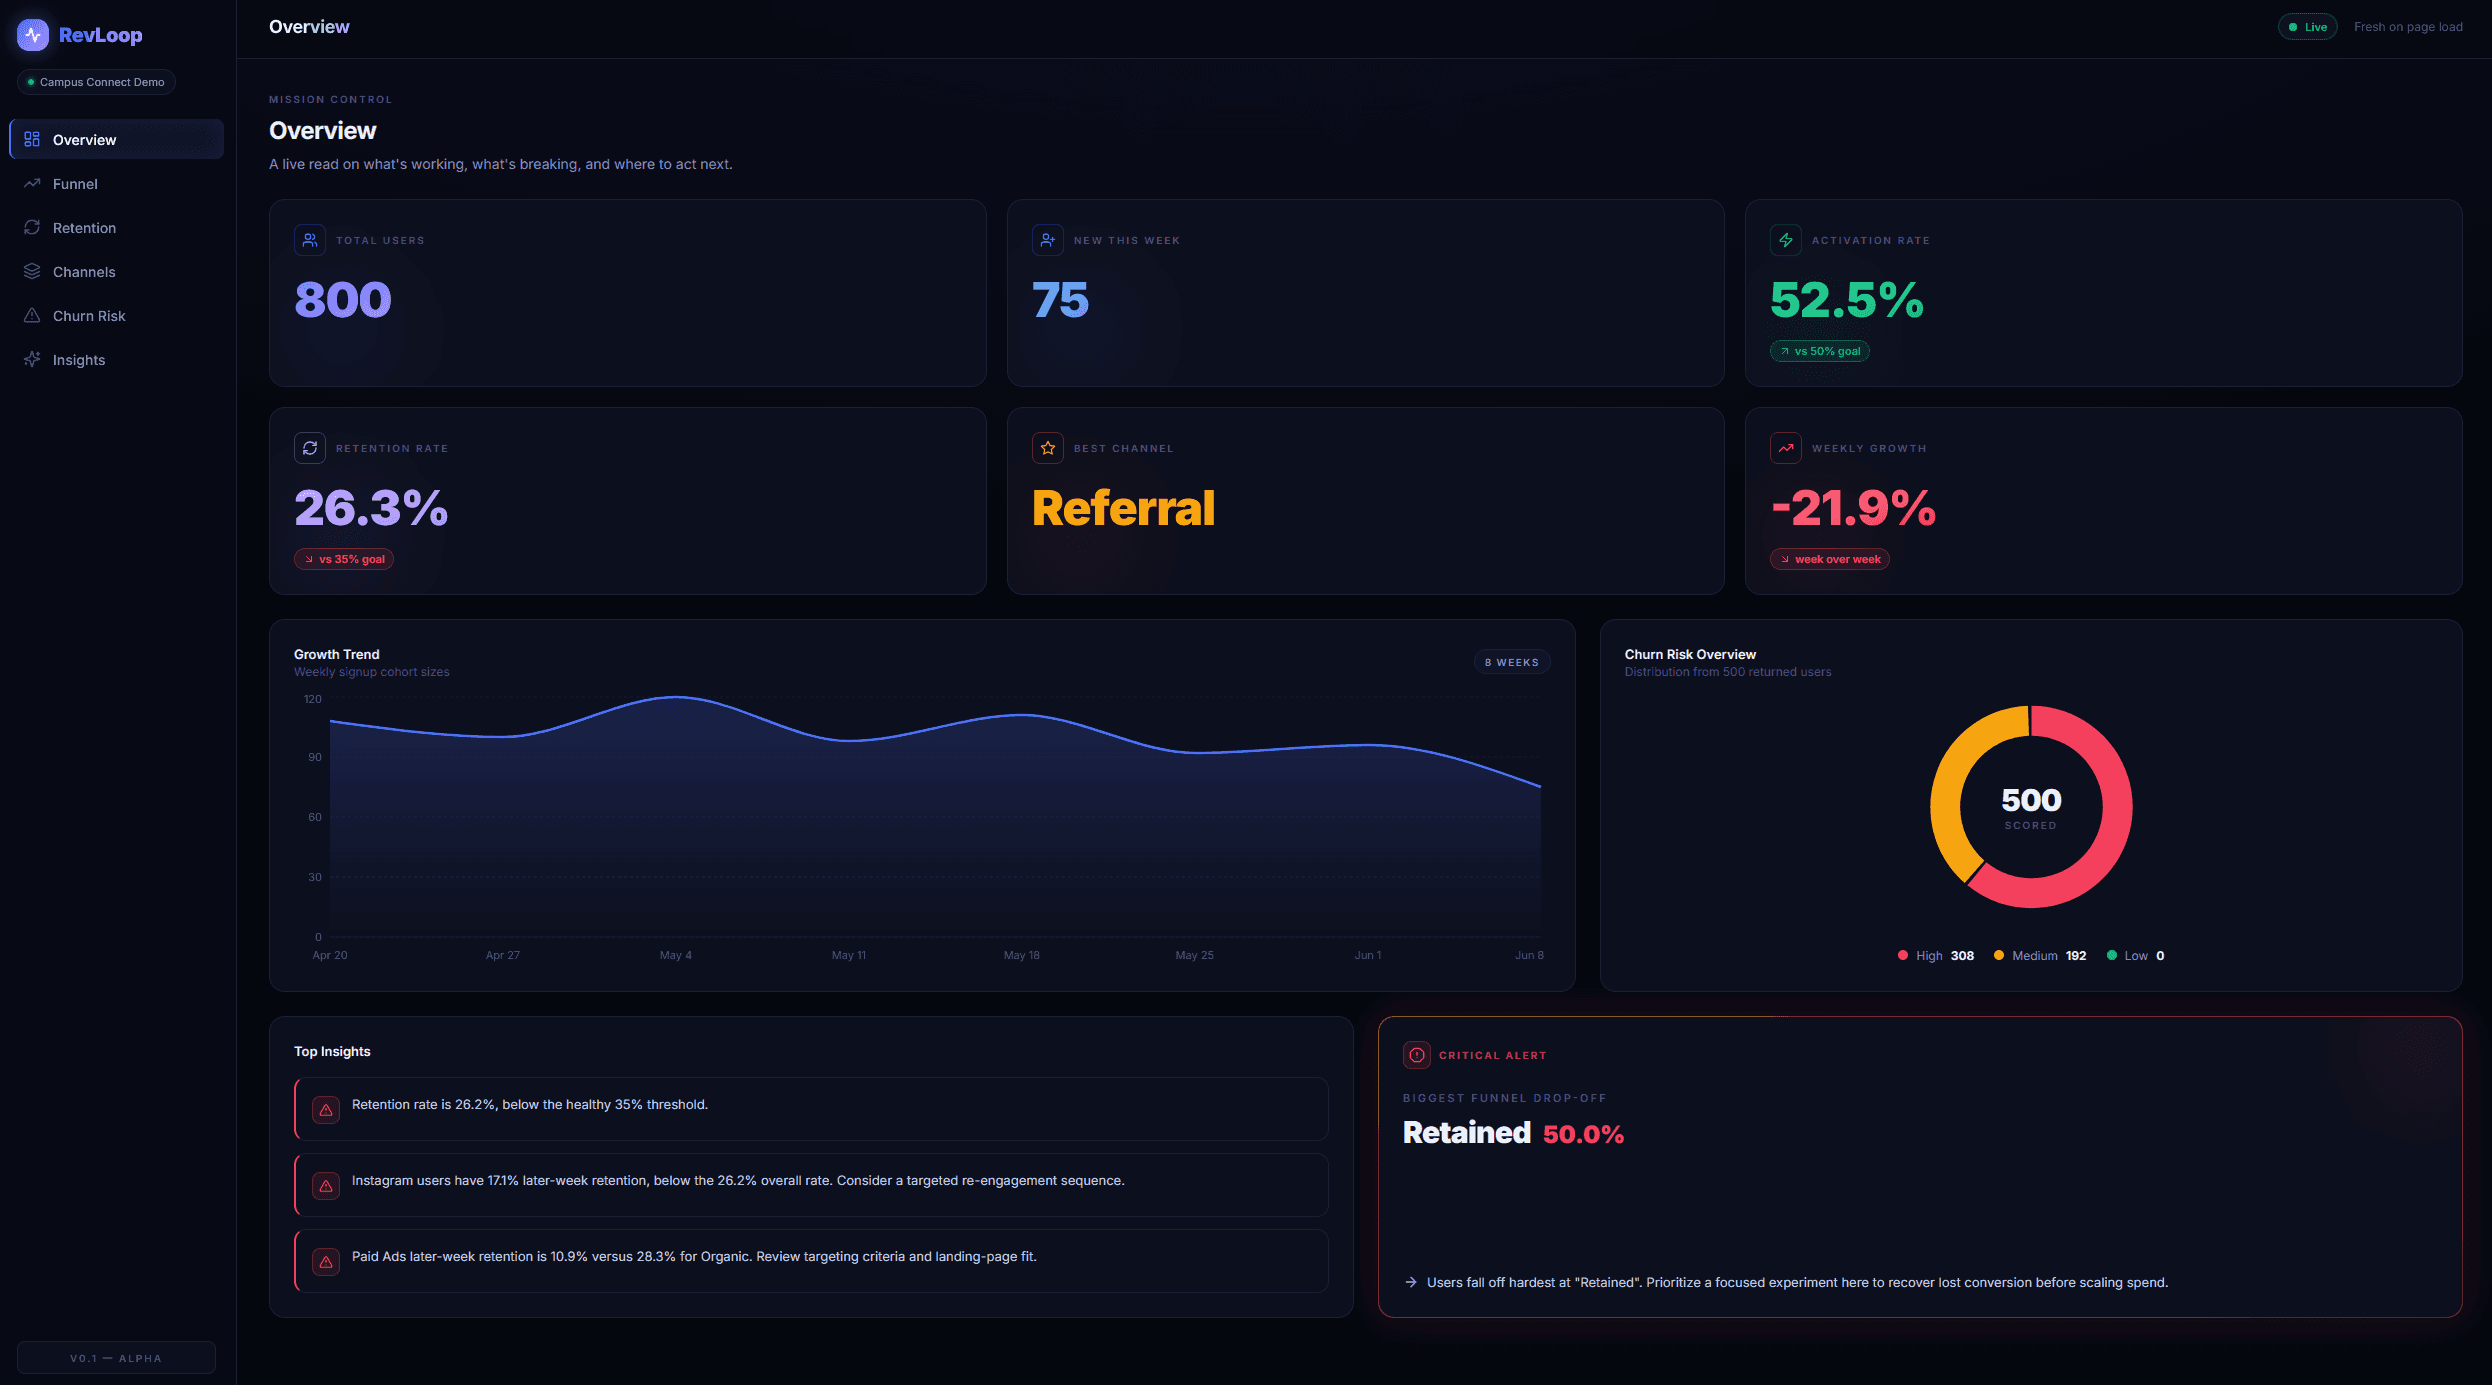Click the Best Channel star icon
Viewport: 2492px width, 1385px height.
coord(1048,448)
